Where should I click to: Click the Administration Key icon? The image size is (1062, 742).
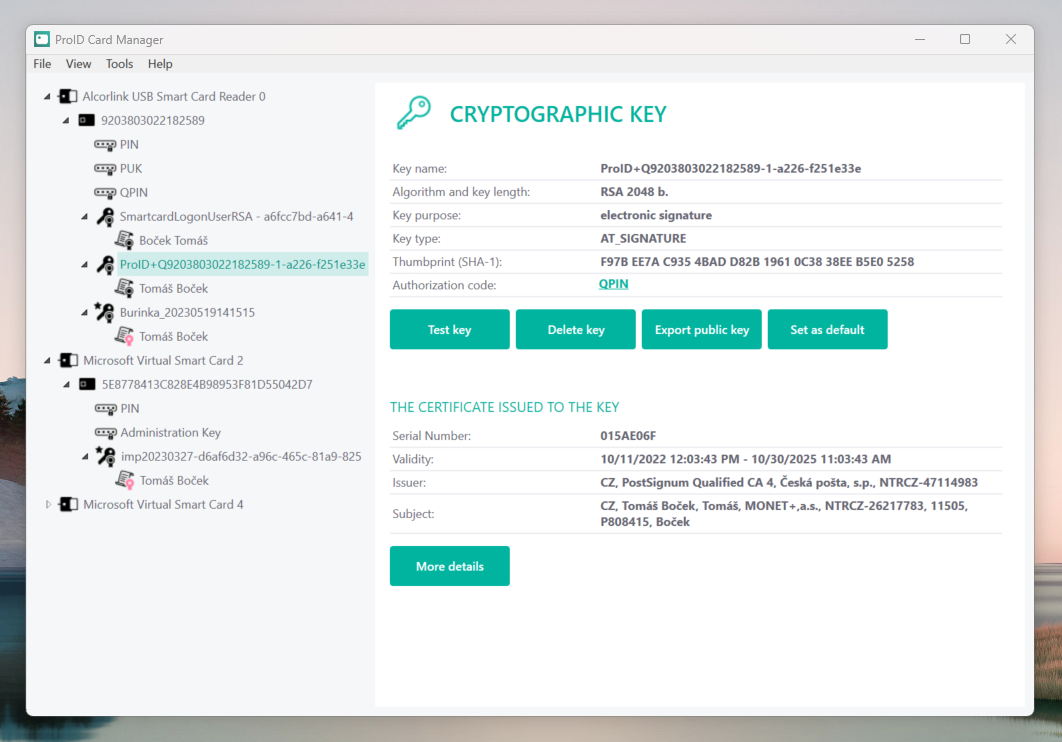click(106, 433)
